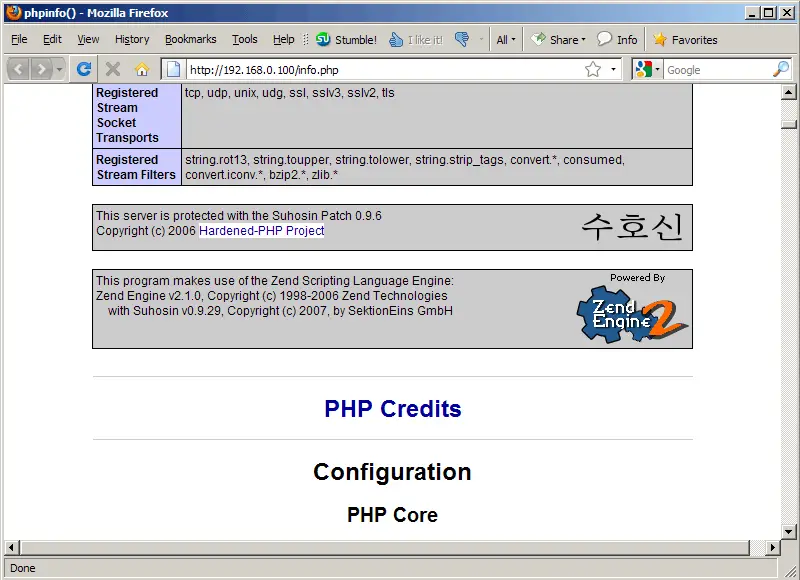
Task: Click the string.rot13 stream filters value
Action: (405, 167)
